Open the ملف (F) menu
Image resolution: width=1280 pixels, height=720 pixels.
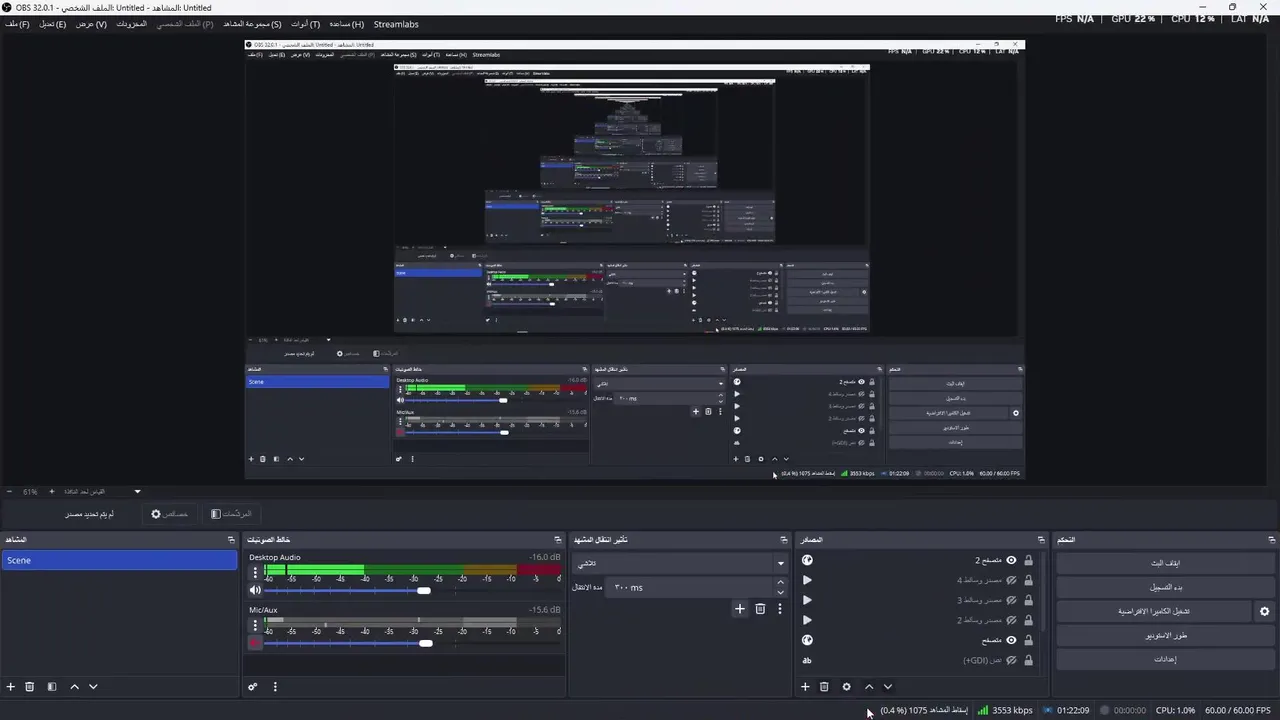(17, 24)
